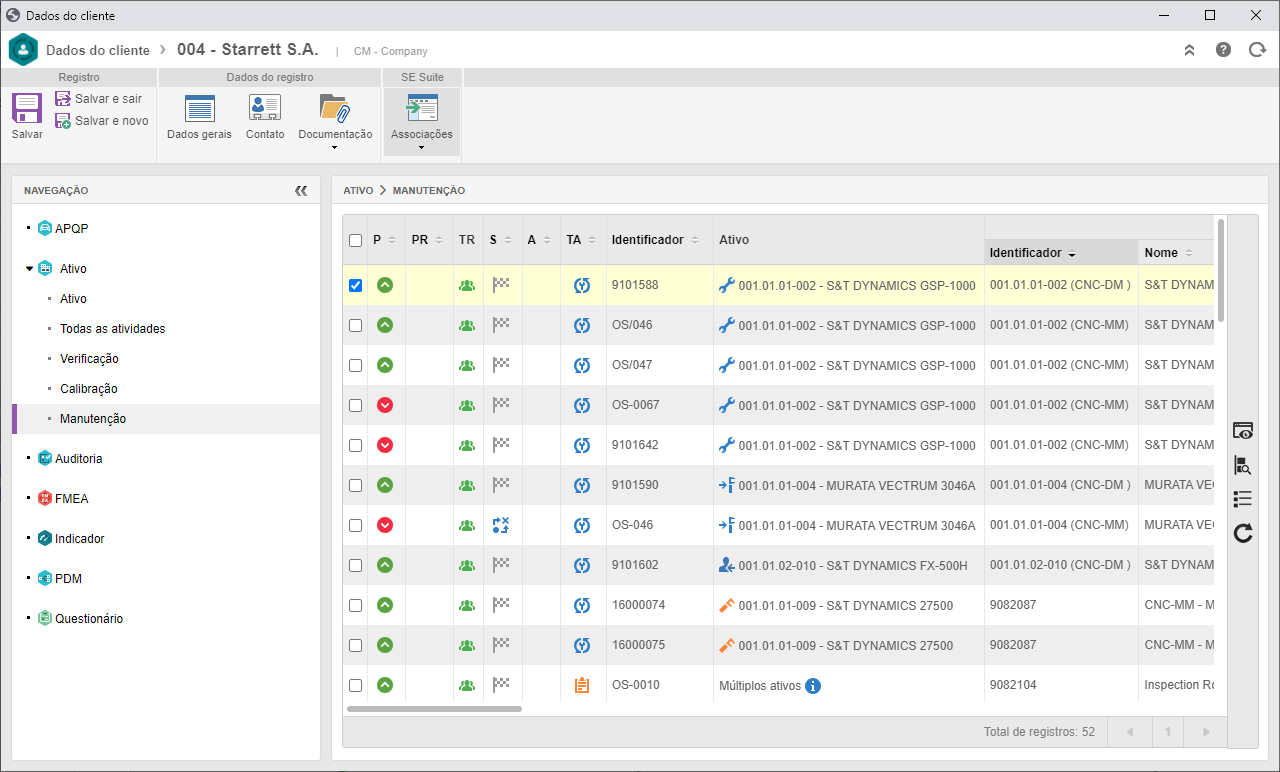
Task: Click the list view icon in side toolbar
Action: [x=1243, y=499]
